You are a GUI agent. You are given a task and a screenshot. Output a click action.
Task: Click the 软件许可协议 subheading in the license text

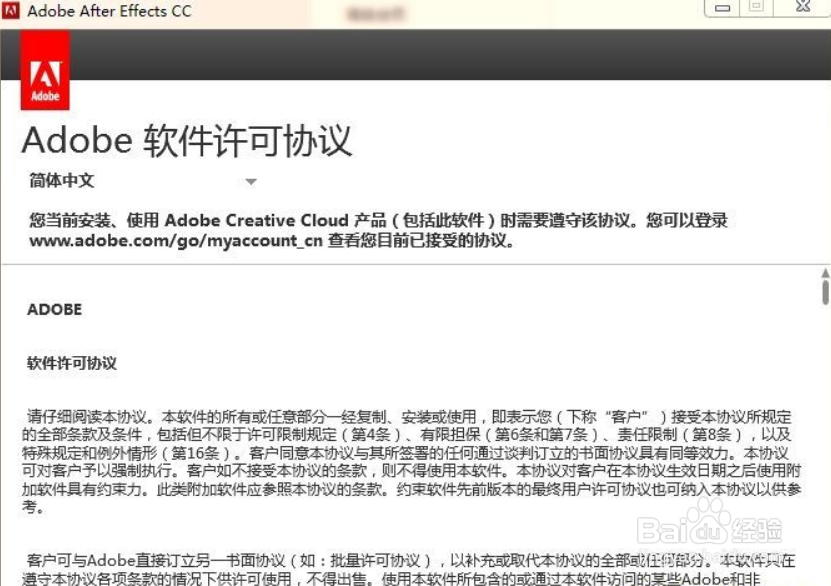click(x=72, y=363)
